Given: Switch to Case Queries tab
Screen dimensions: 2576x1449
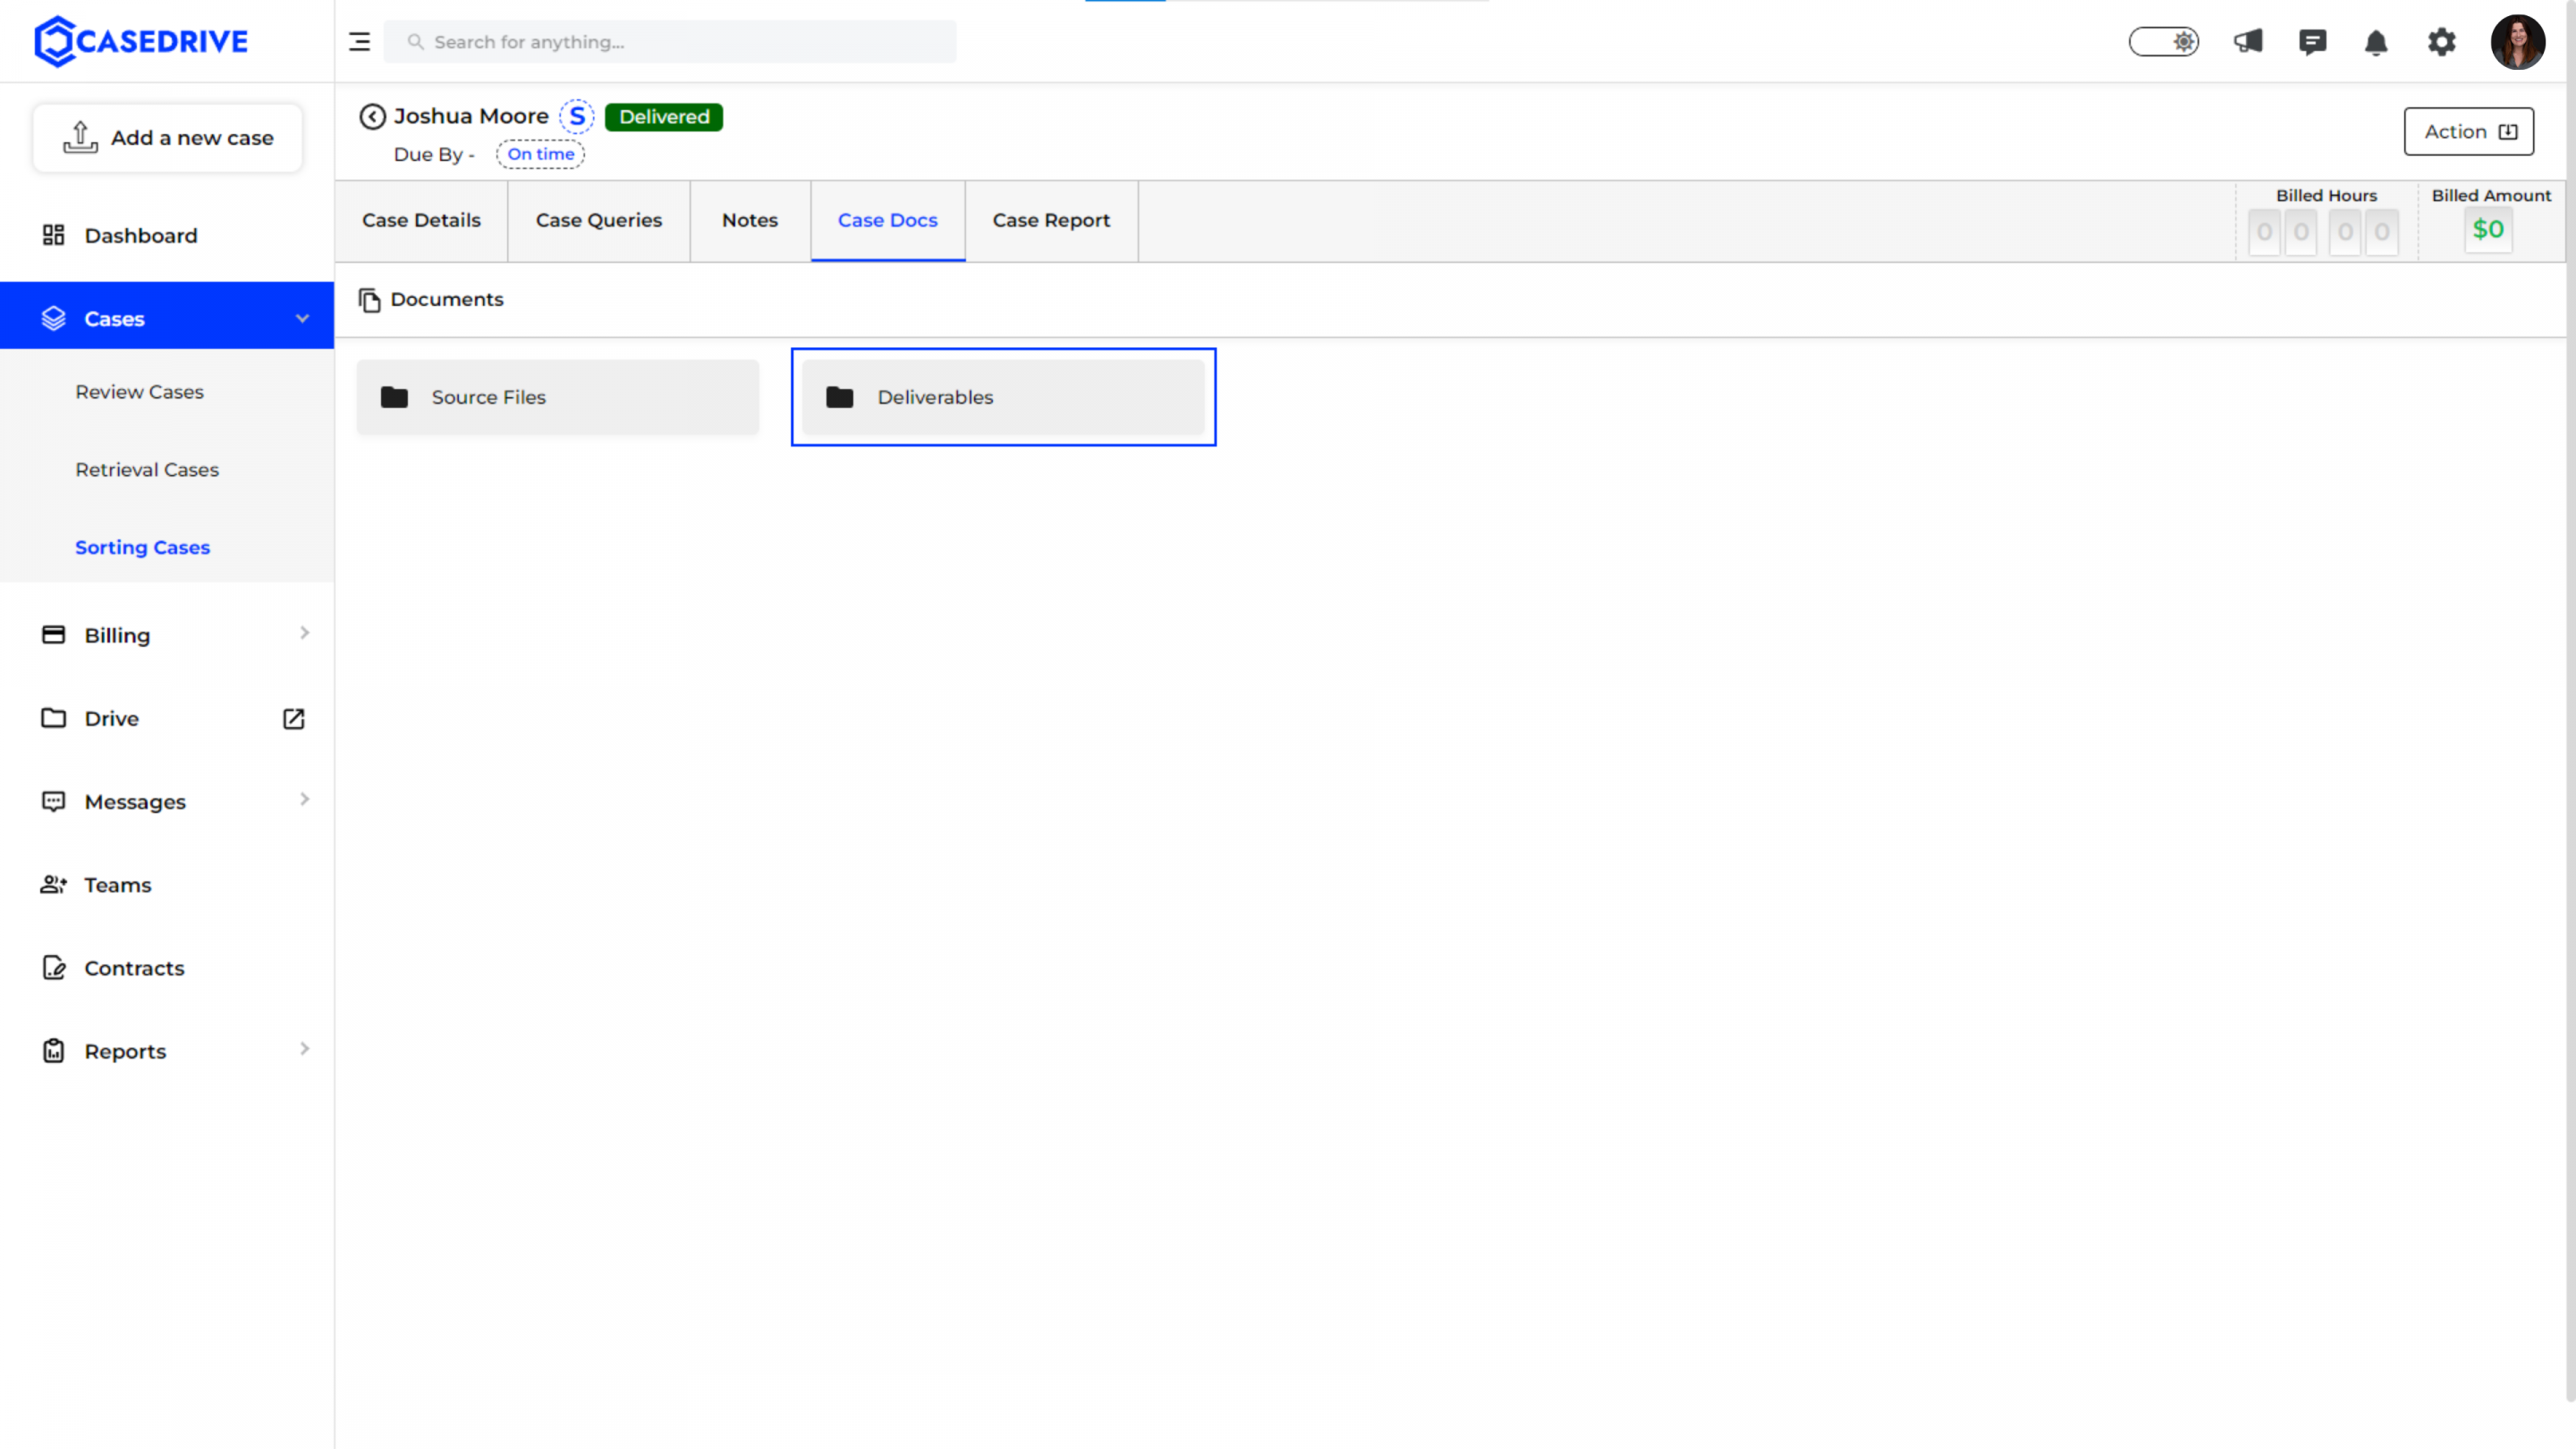Looking at the screenshot, I should pos(599,220).
